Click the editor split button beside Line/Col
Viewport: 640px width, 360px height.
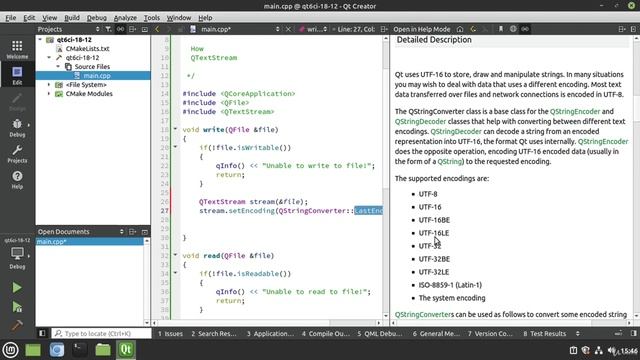384,29
